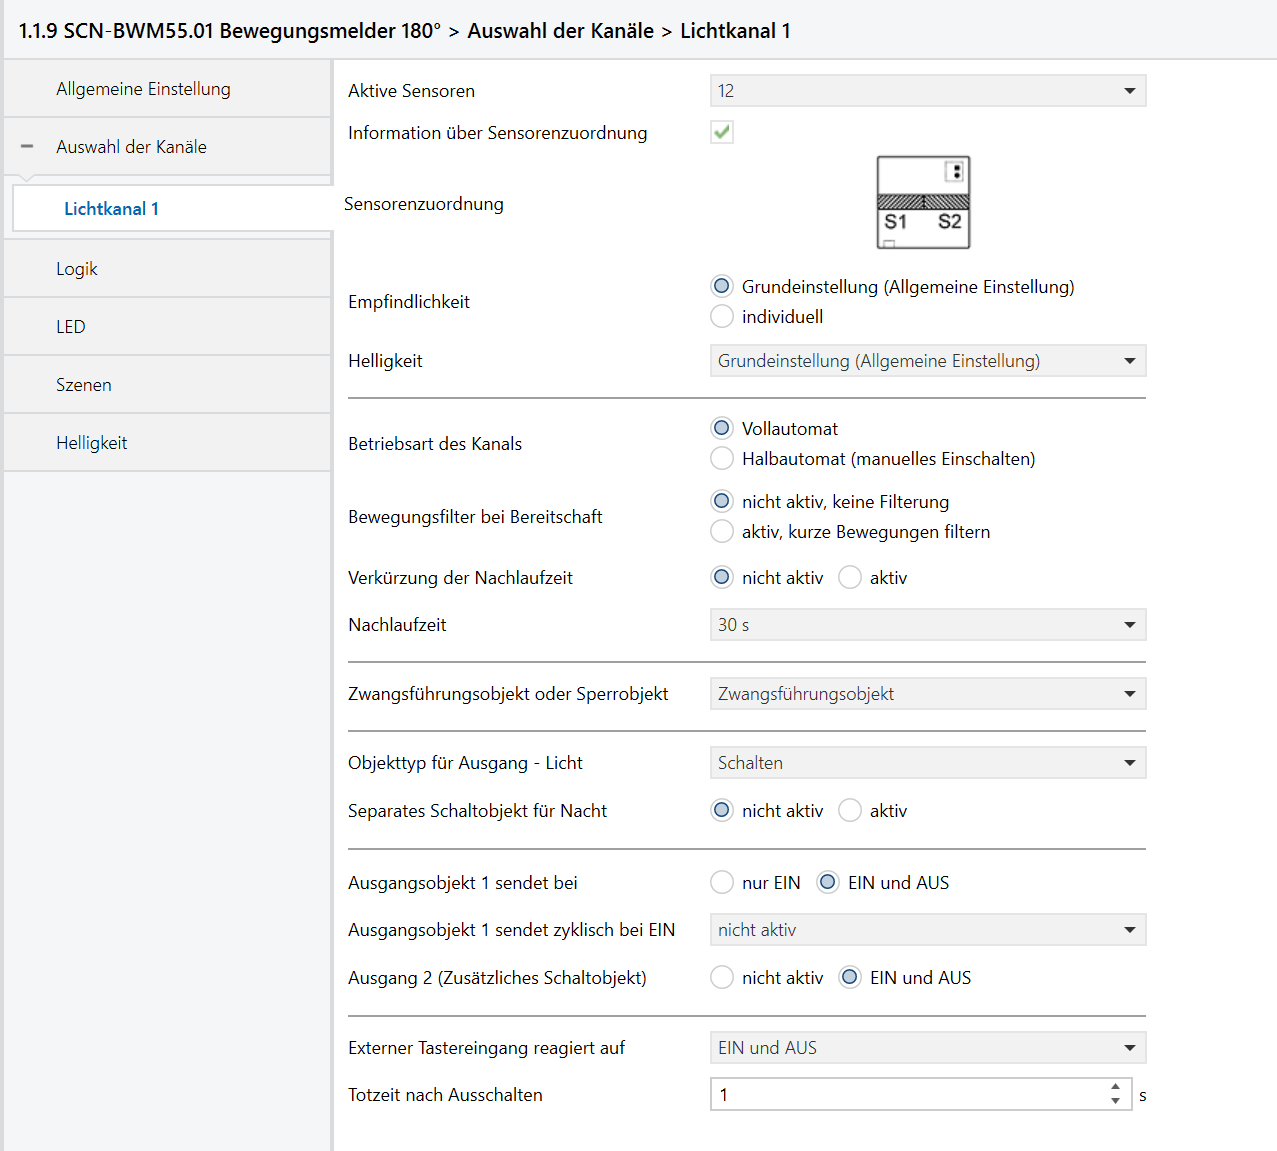The image size is (1277, 1151).
Task: Select individuell for Empfindlichkeit
Action: (x=722, y=317)
